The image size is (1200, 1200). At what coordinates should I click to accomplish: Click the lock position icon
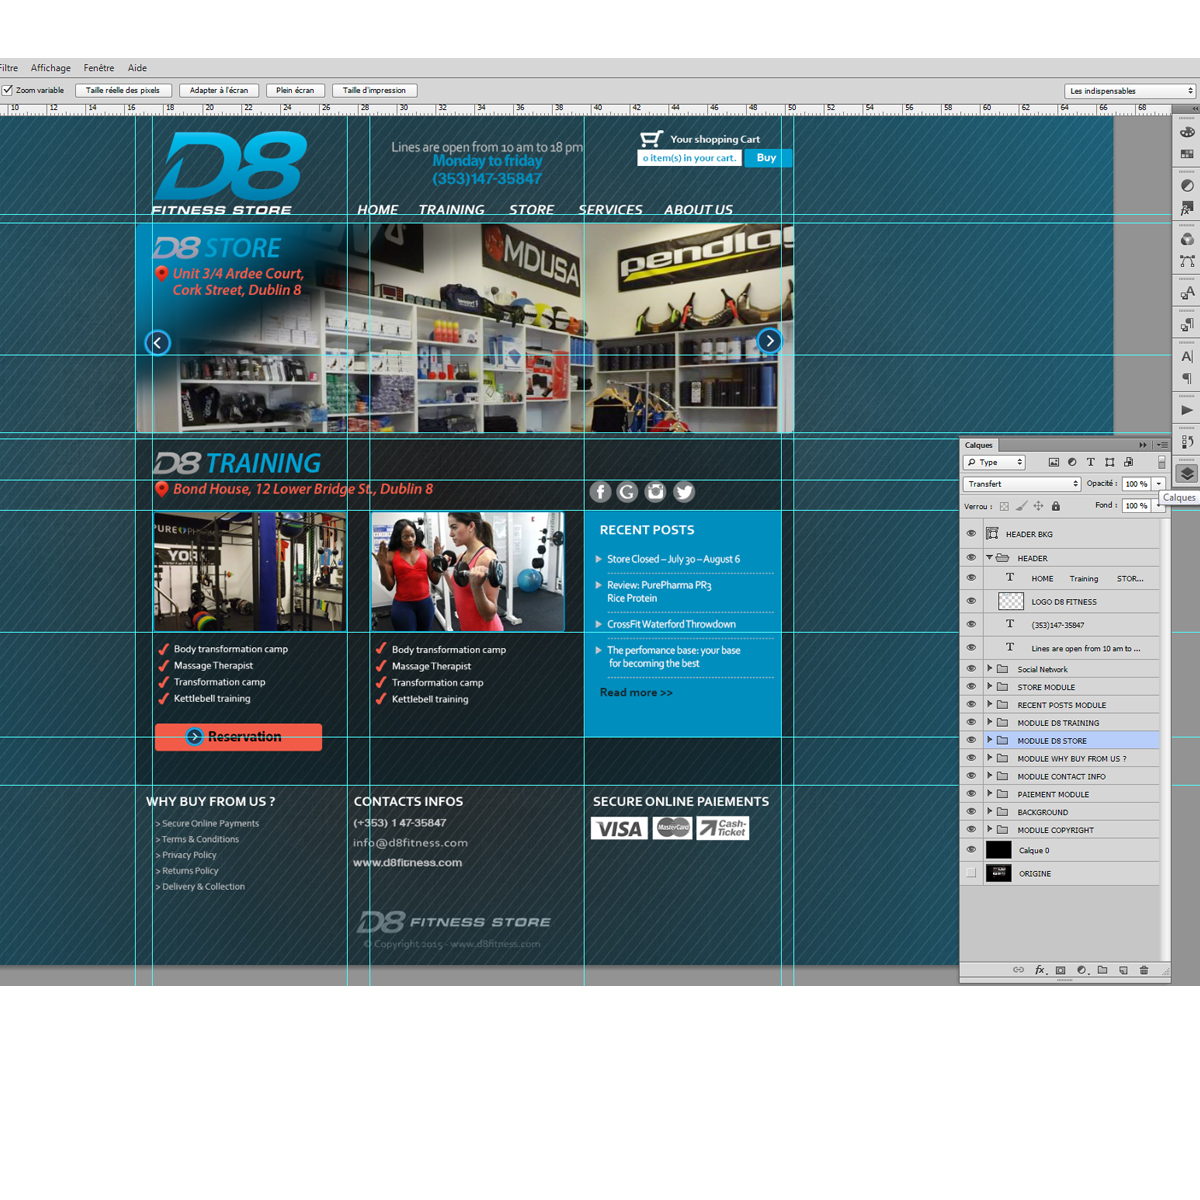[1038, 506]
